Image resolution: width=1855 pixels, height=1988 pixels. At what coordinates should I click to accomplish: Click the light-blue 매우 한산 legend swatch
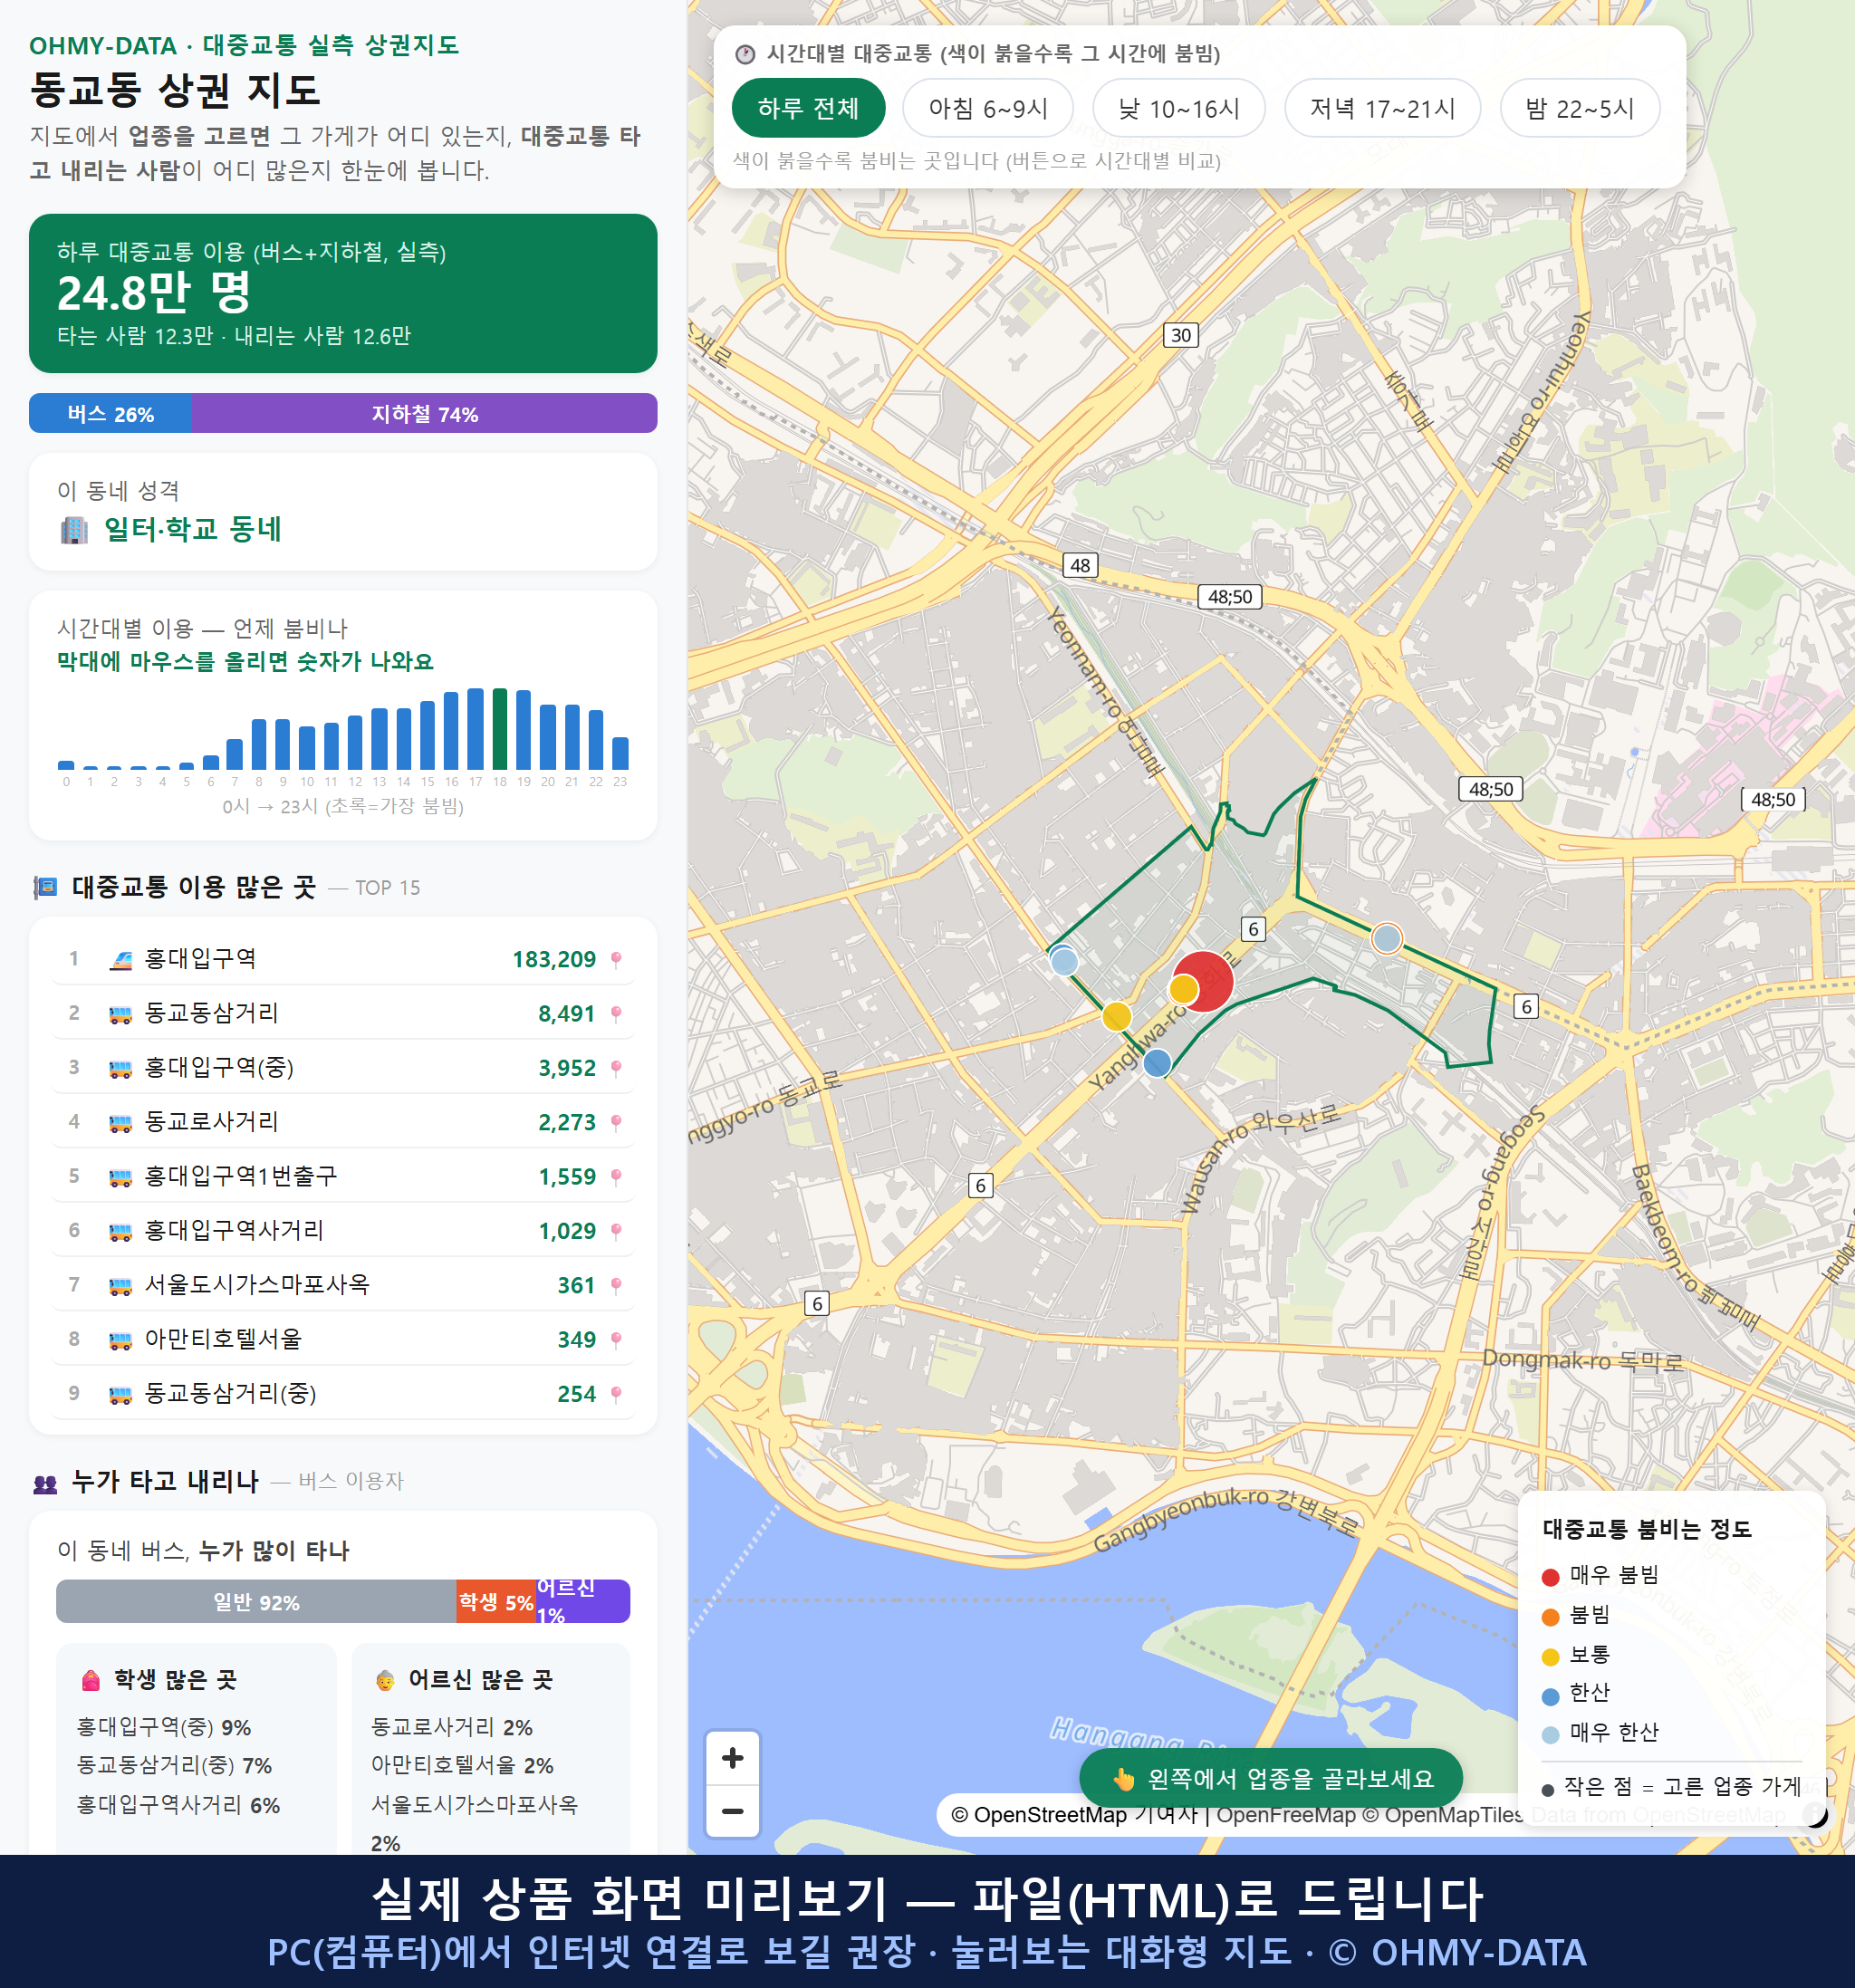1551,1735
